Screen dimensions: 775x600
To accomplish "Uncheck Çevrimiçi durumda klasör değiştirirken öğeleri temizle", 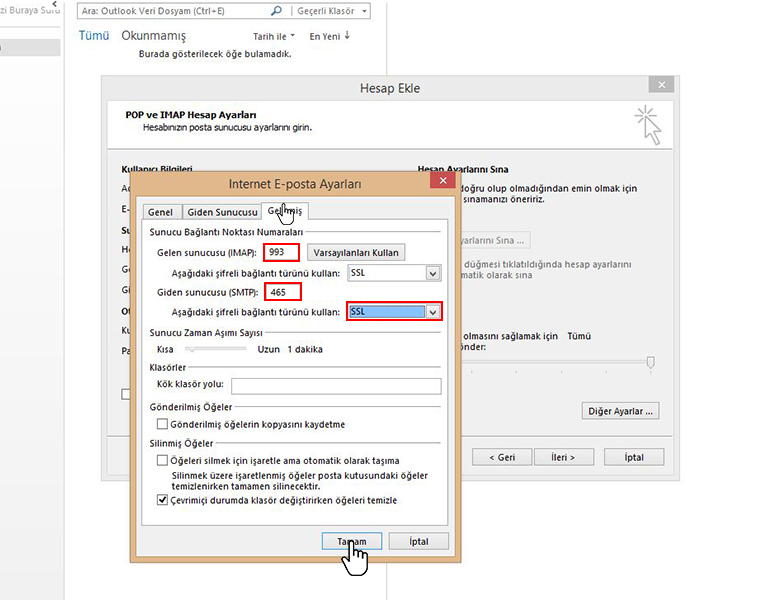I will [162, 499].
